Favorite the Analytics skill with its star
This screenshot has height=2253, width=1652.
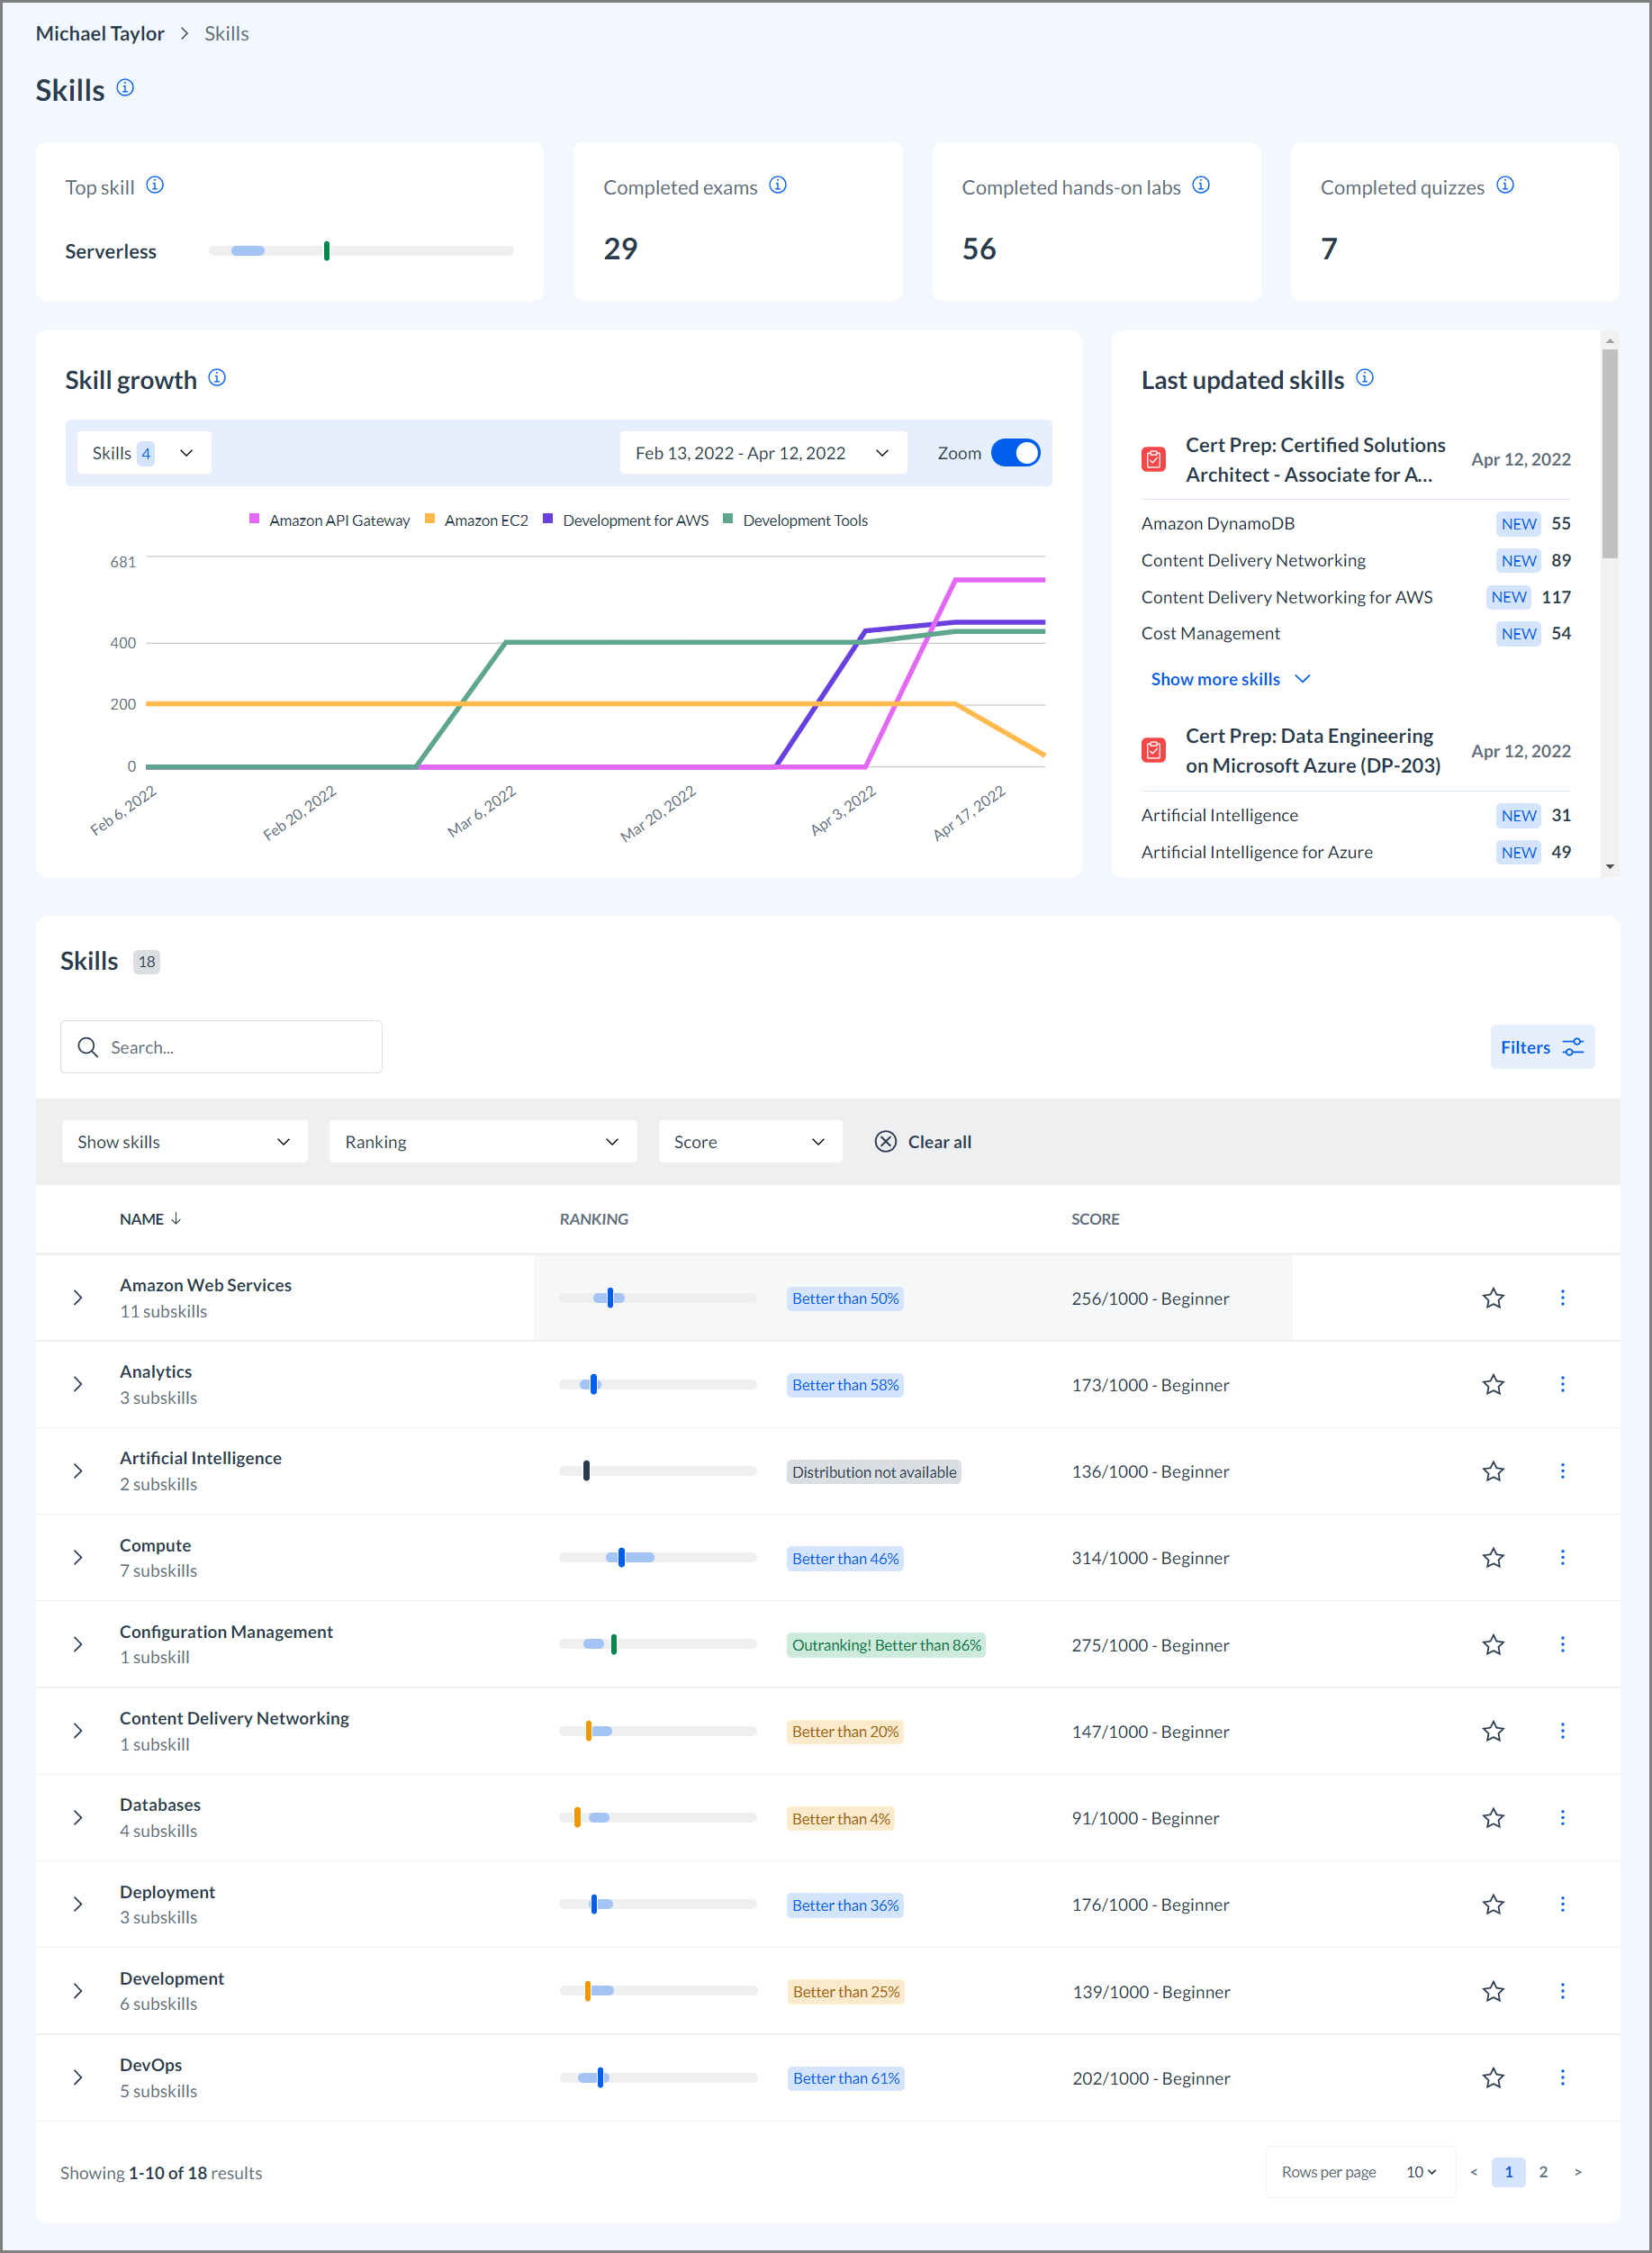tap(1493, 1384)
